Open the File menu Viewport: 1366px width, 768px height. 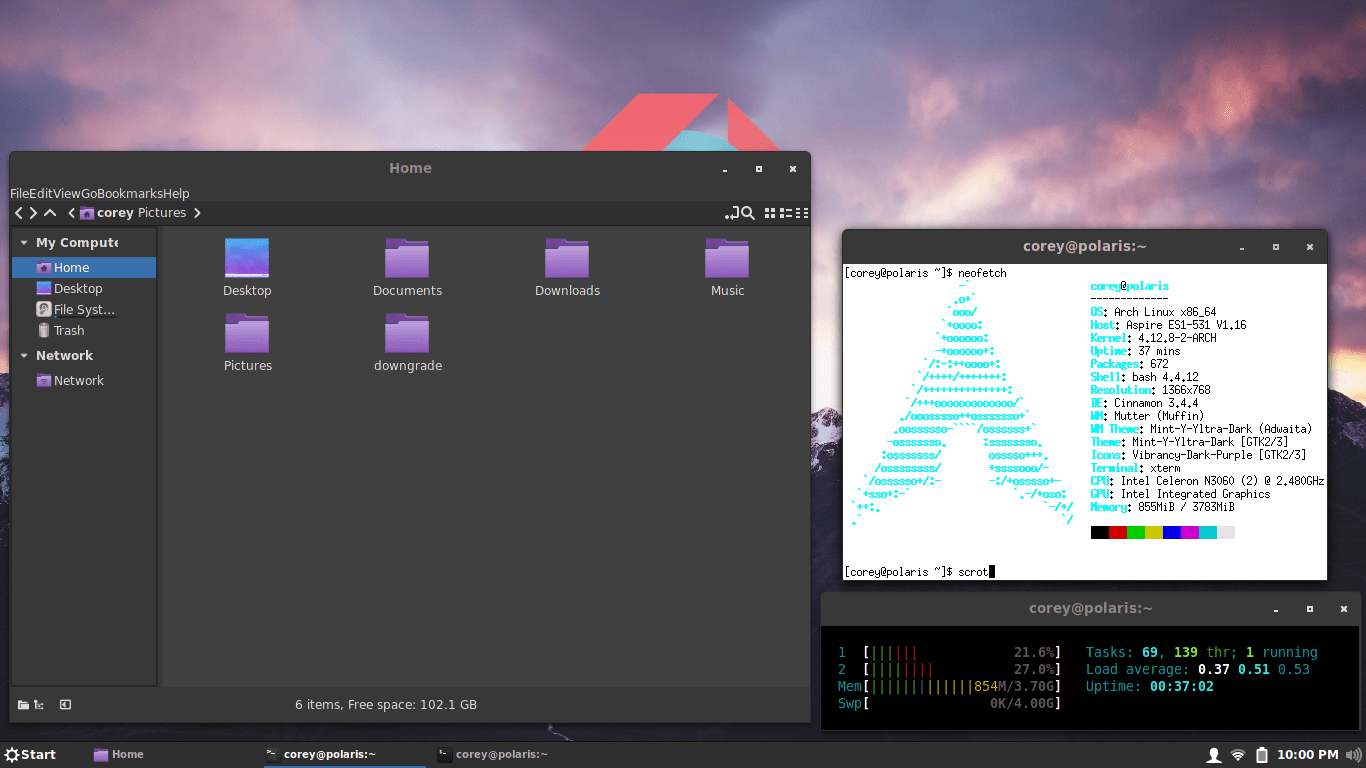click(19, 194)
